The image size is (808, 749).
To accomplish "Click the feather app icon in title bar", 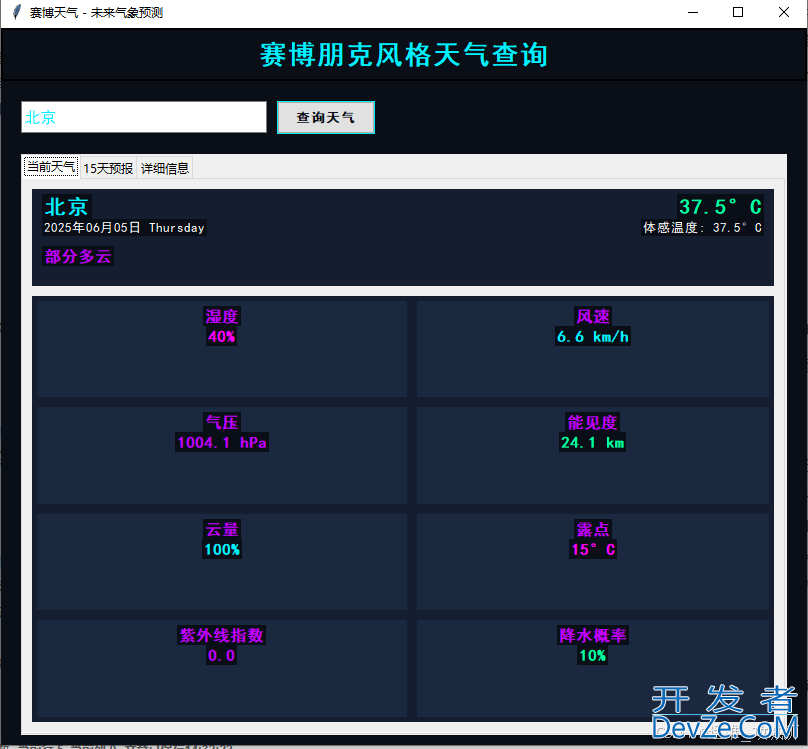I will (x=16, y=12).
